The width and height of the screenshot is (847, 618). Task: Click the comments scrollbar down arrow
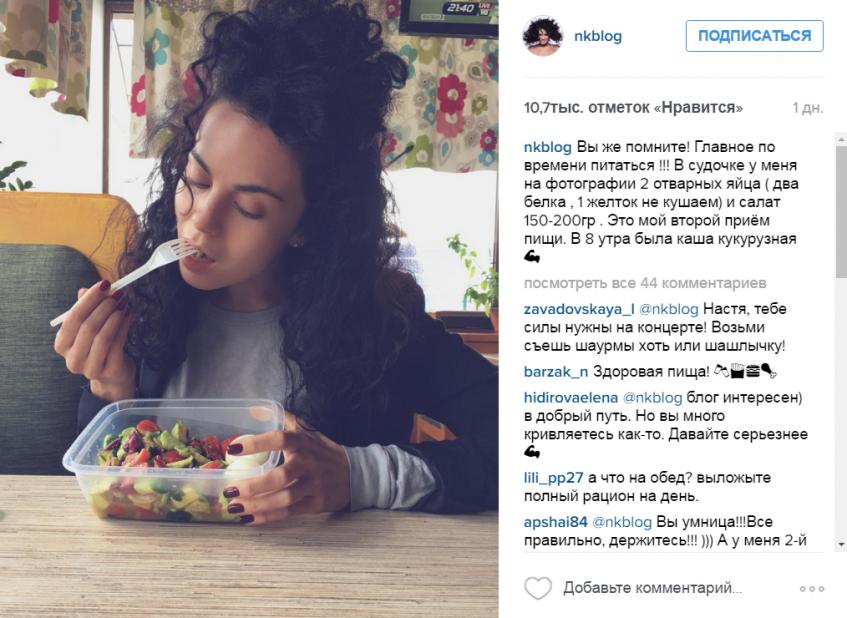click(841, 544)
